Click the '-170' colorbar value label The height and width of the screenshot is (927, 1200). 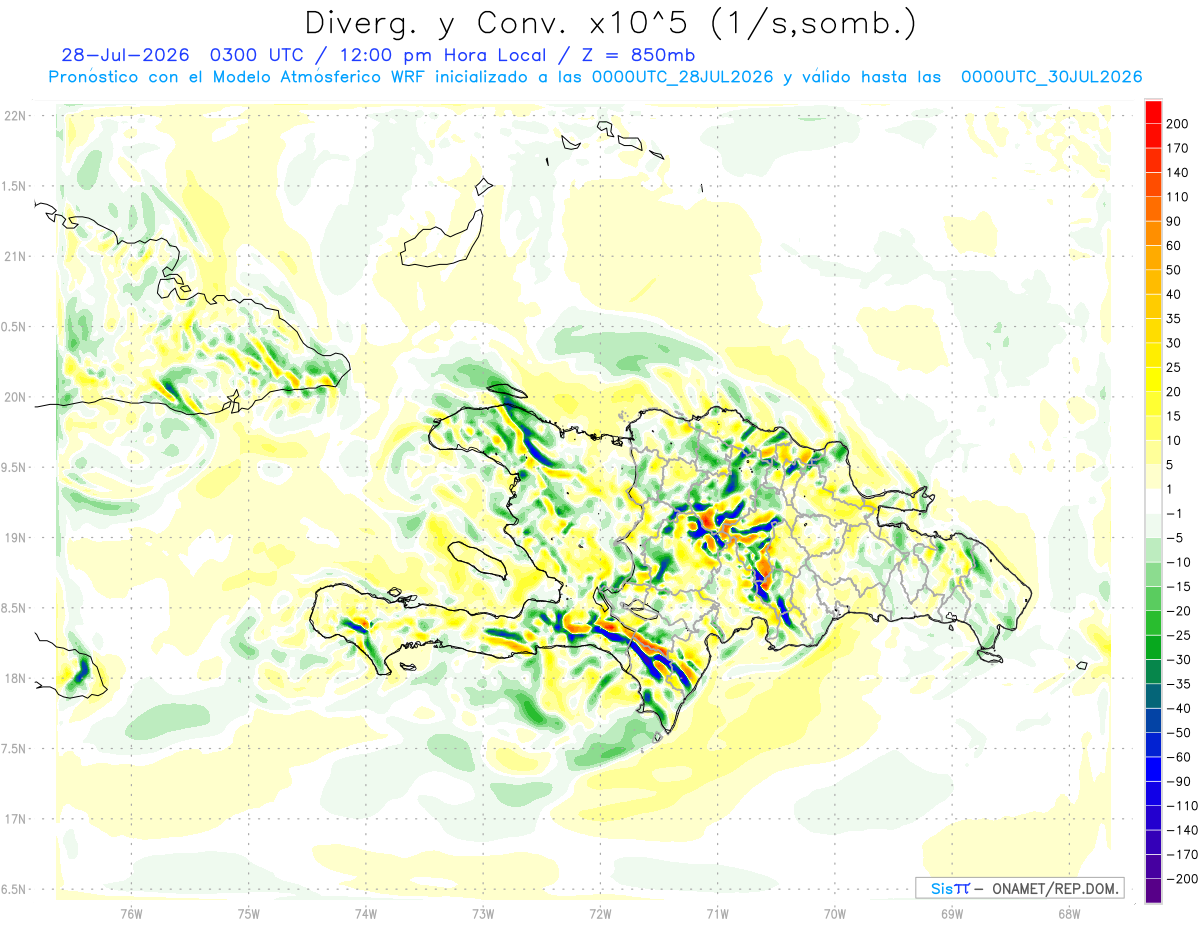[x=1182, y=855]
